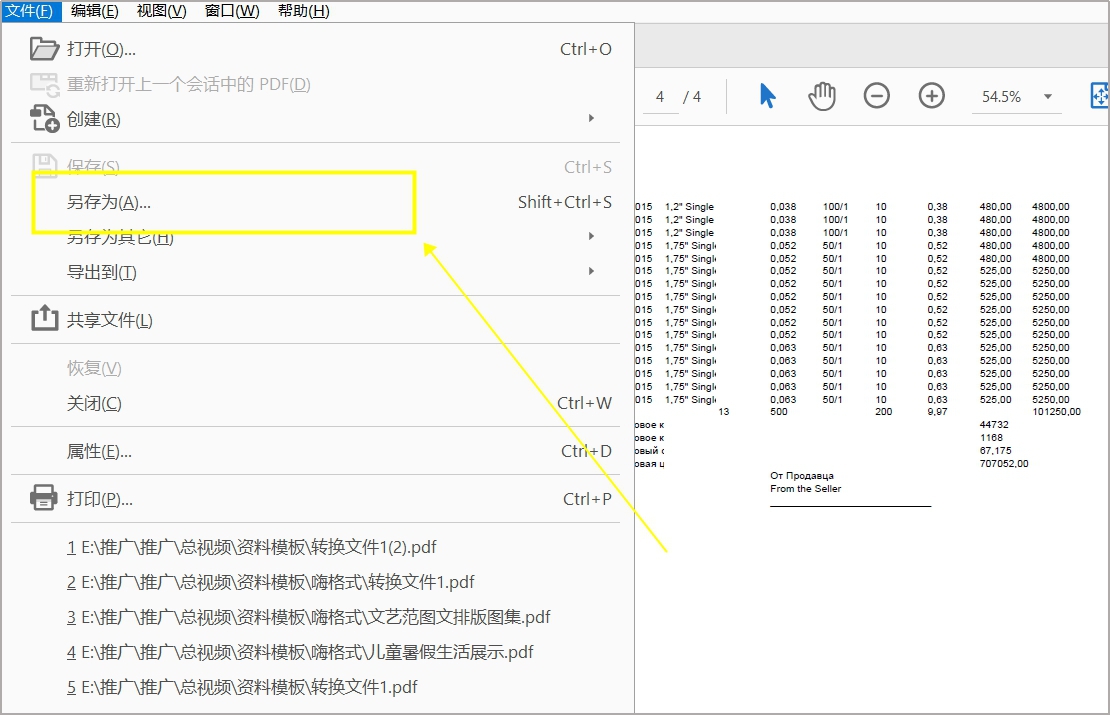1110x715 pixels.
Task: Click the blue fit-window icon on the right edge
Action: [1100, 95]
